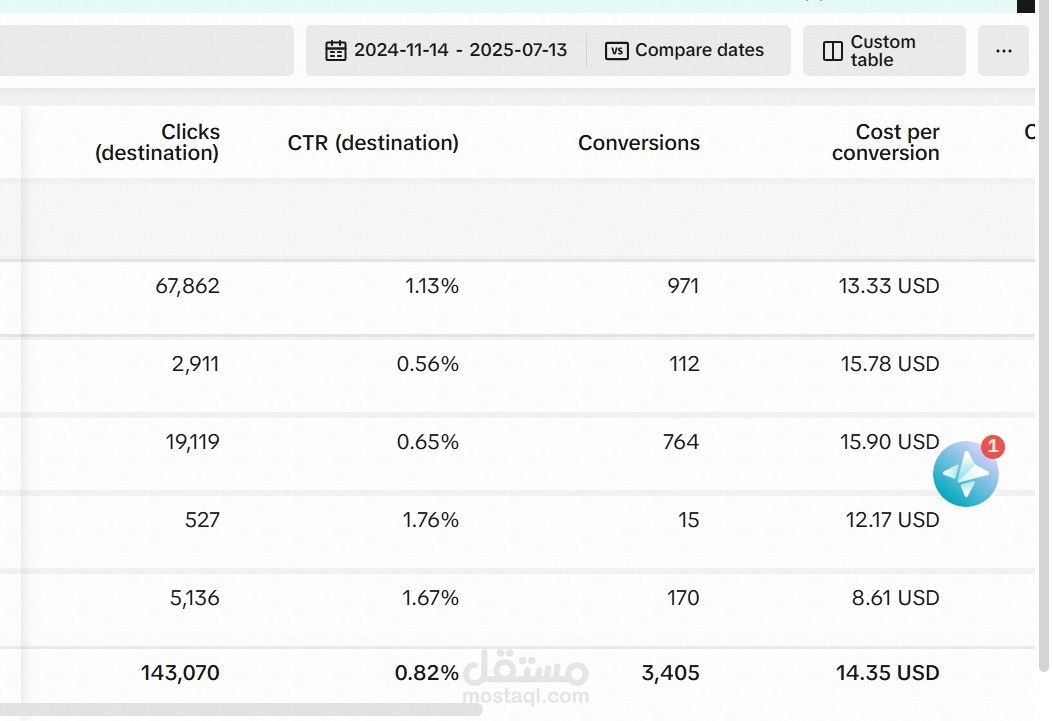Open the three-dots more options menu
Image resolution: width=1052 pixels, height=721 pixels.
[1003, 51]
